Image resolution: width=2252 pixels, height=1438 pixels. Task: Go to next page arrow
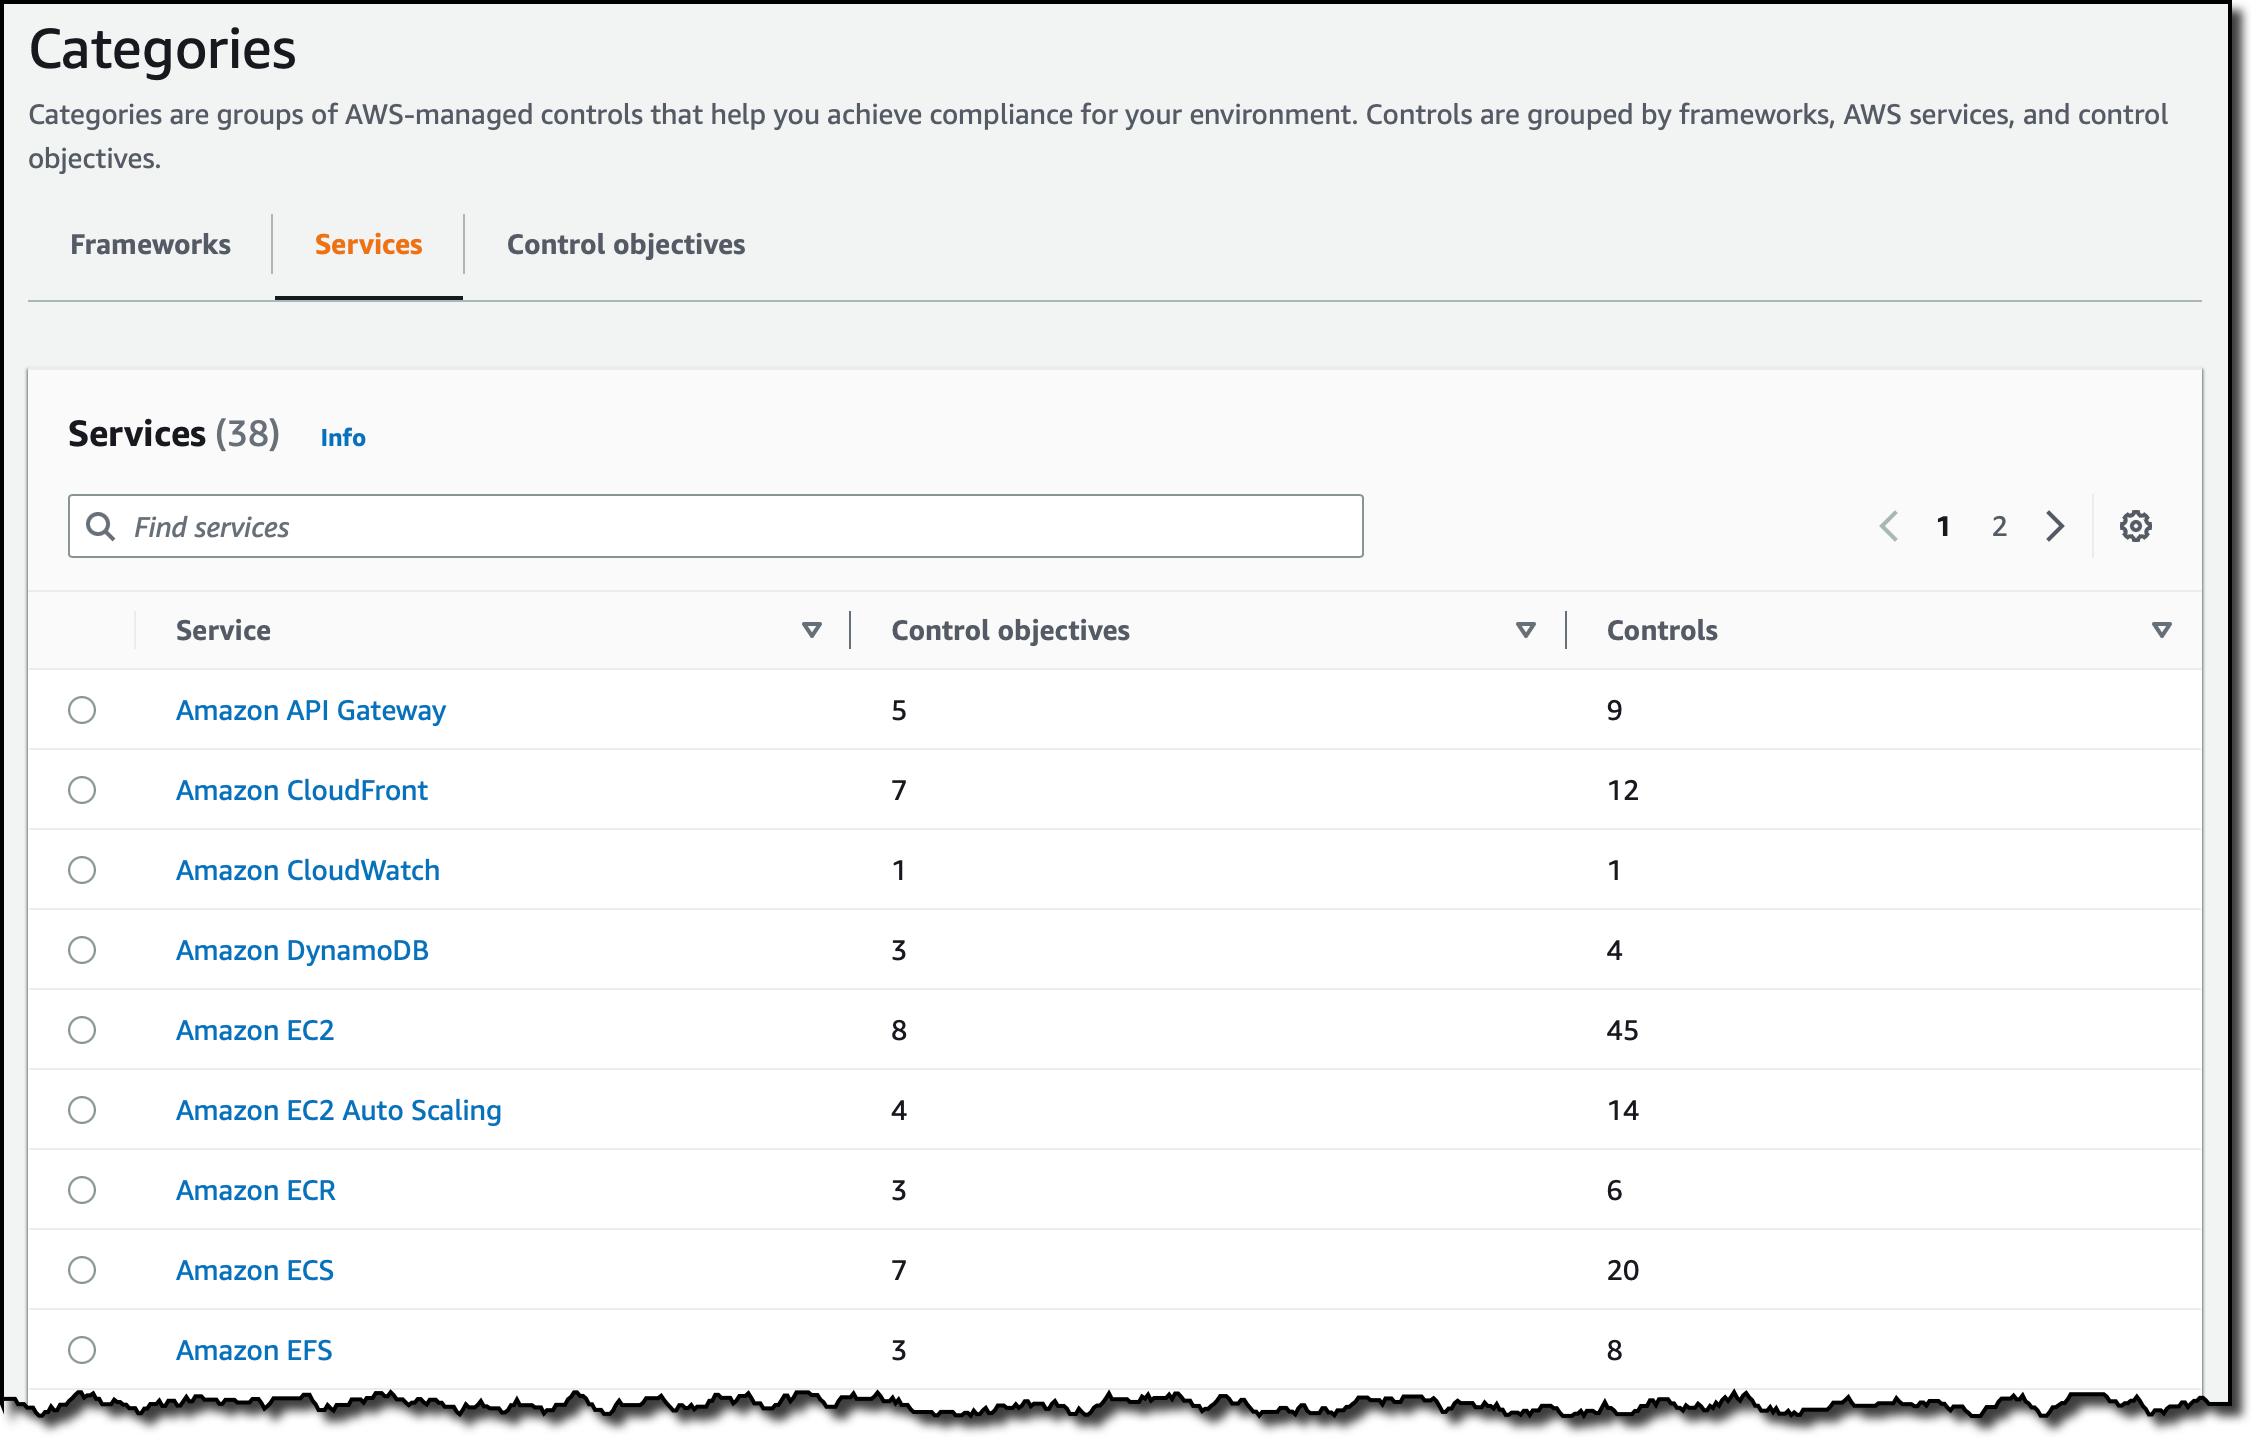coord(2055,526)
